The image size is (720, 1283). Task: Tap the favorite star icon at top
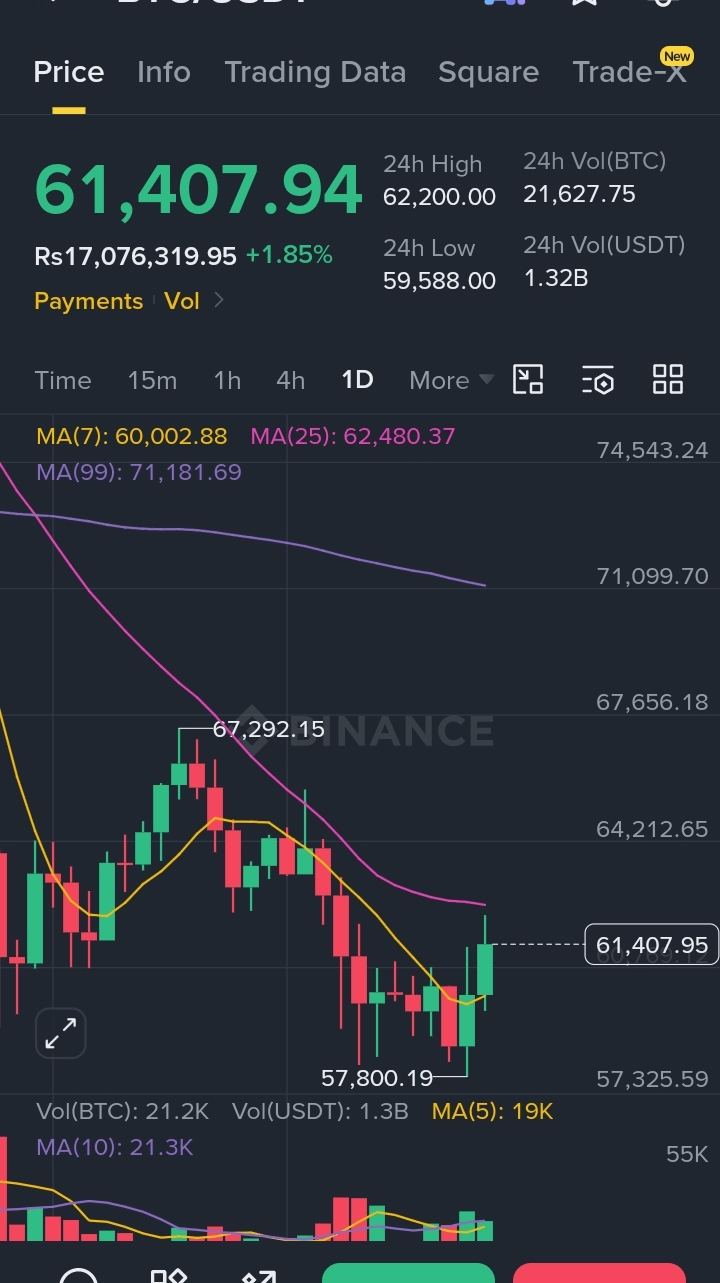tap(585, 3)
